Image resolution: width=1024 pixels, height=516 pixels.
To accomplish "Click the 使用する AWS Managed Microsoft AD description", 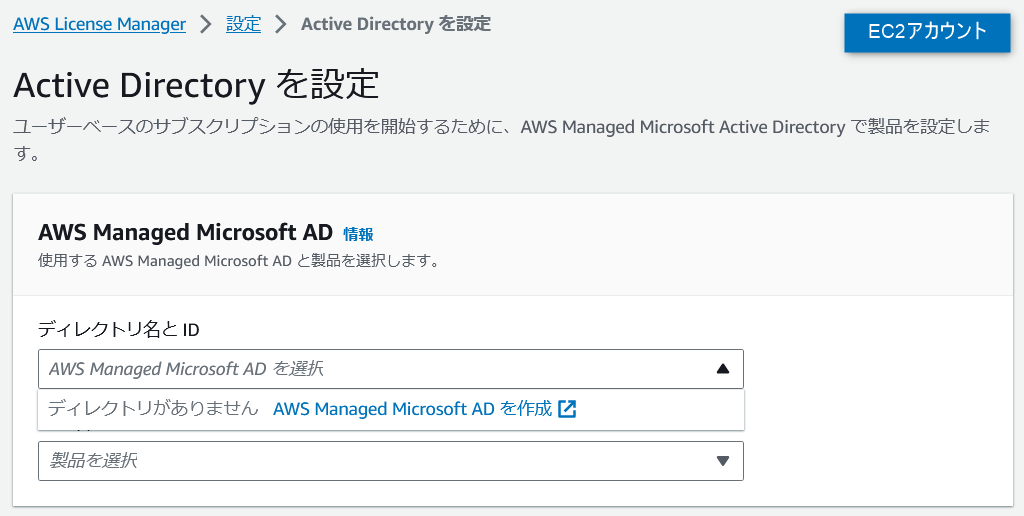I will tap(238, 261).
